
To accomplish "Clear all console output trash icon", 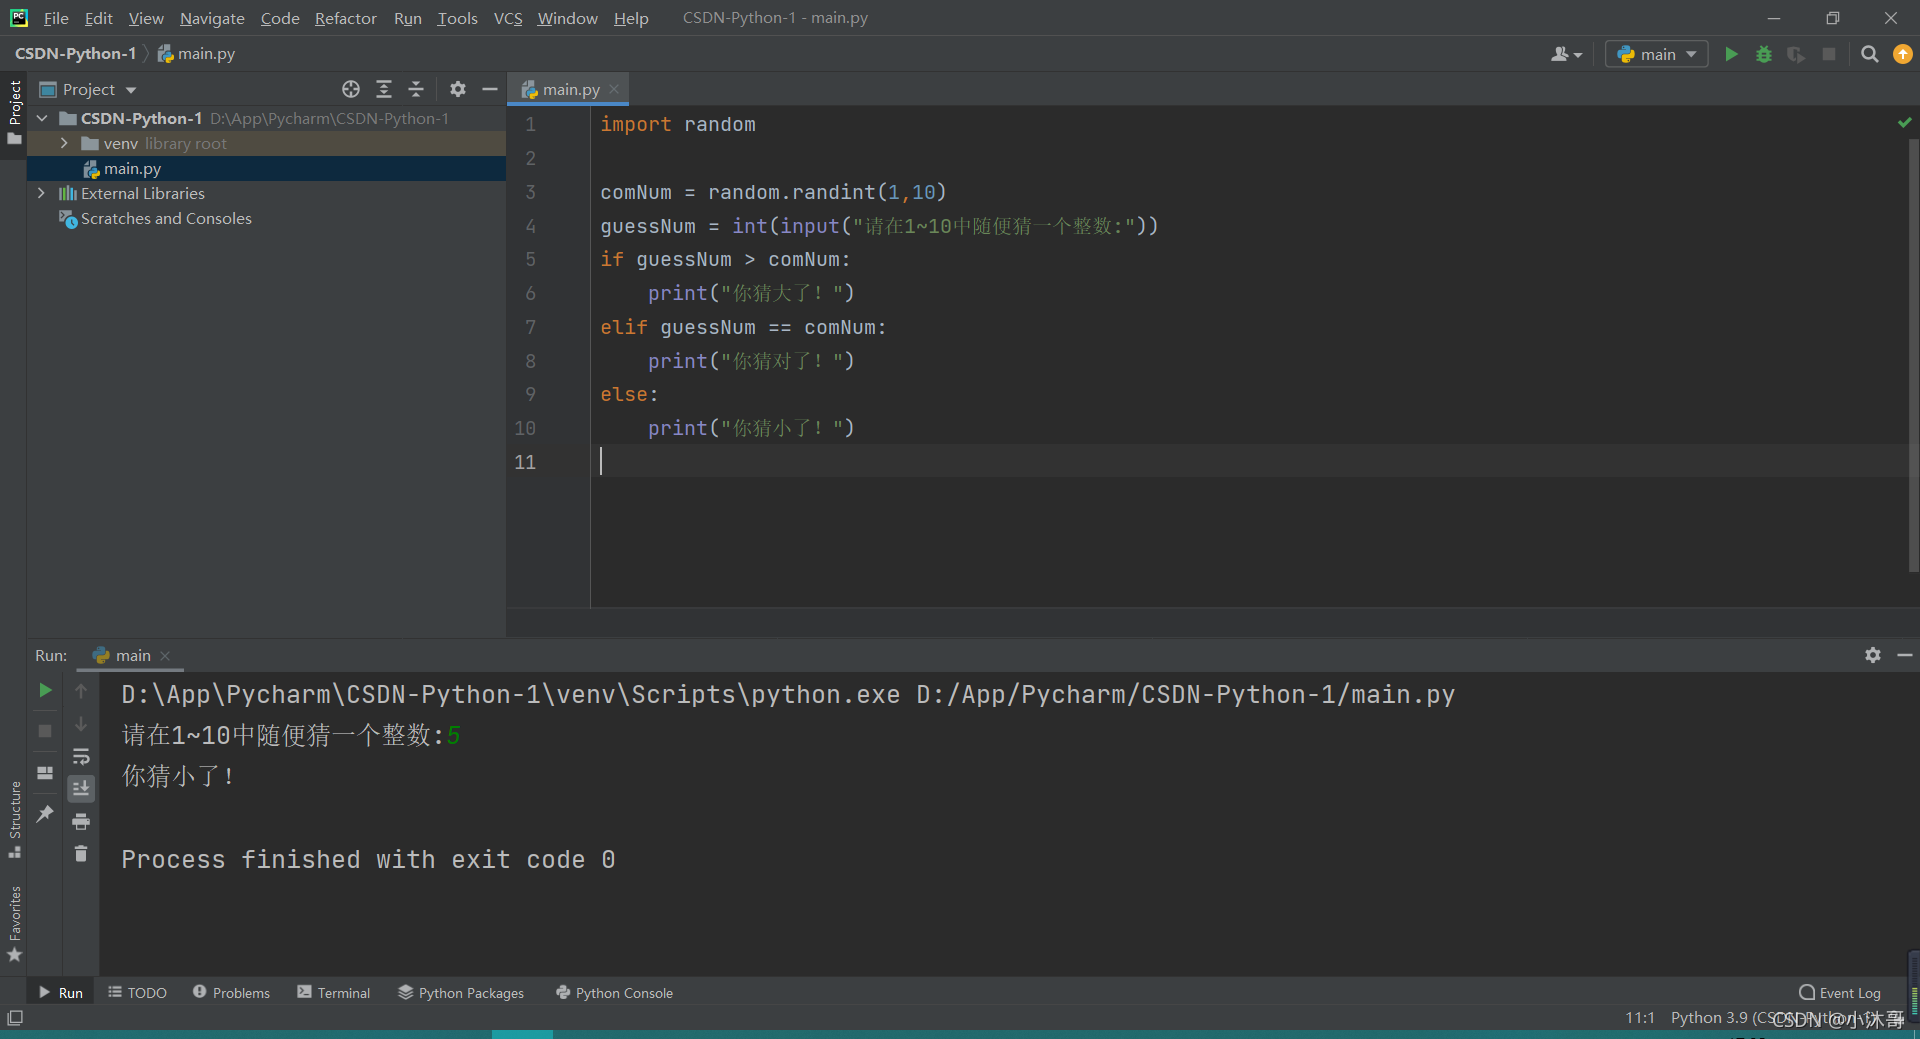I will click(81, 854).
